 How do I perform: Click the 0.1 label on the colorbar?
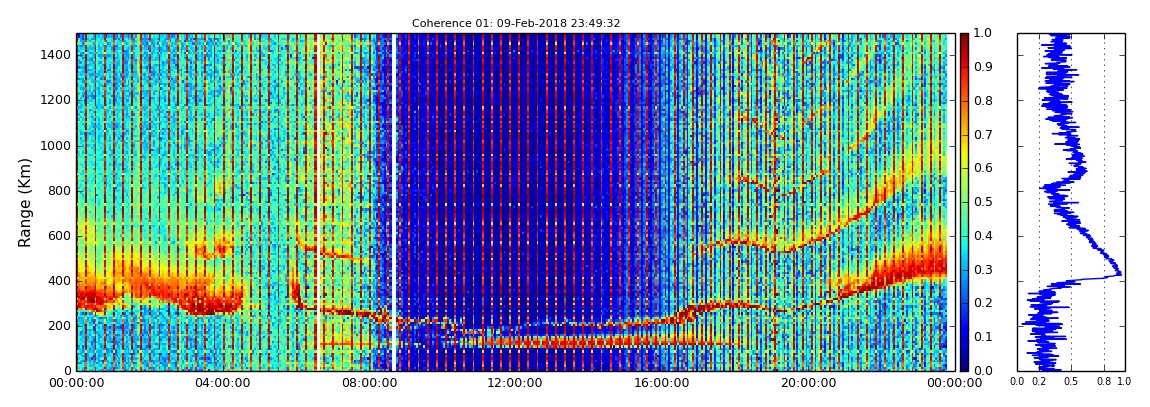(x=982, y=337)
